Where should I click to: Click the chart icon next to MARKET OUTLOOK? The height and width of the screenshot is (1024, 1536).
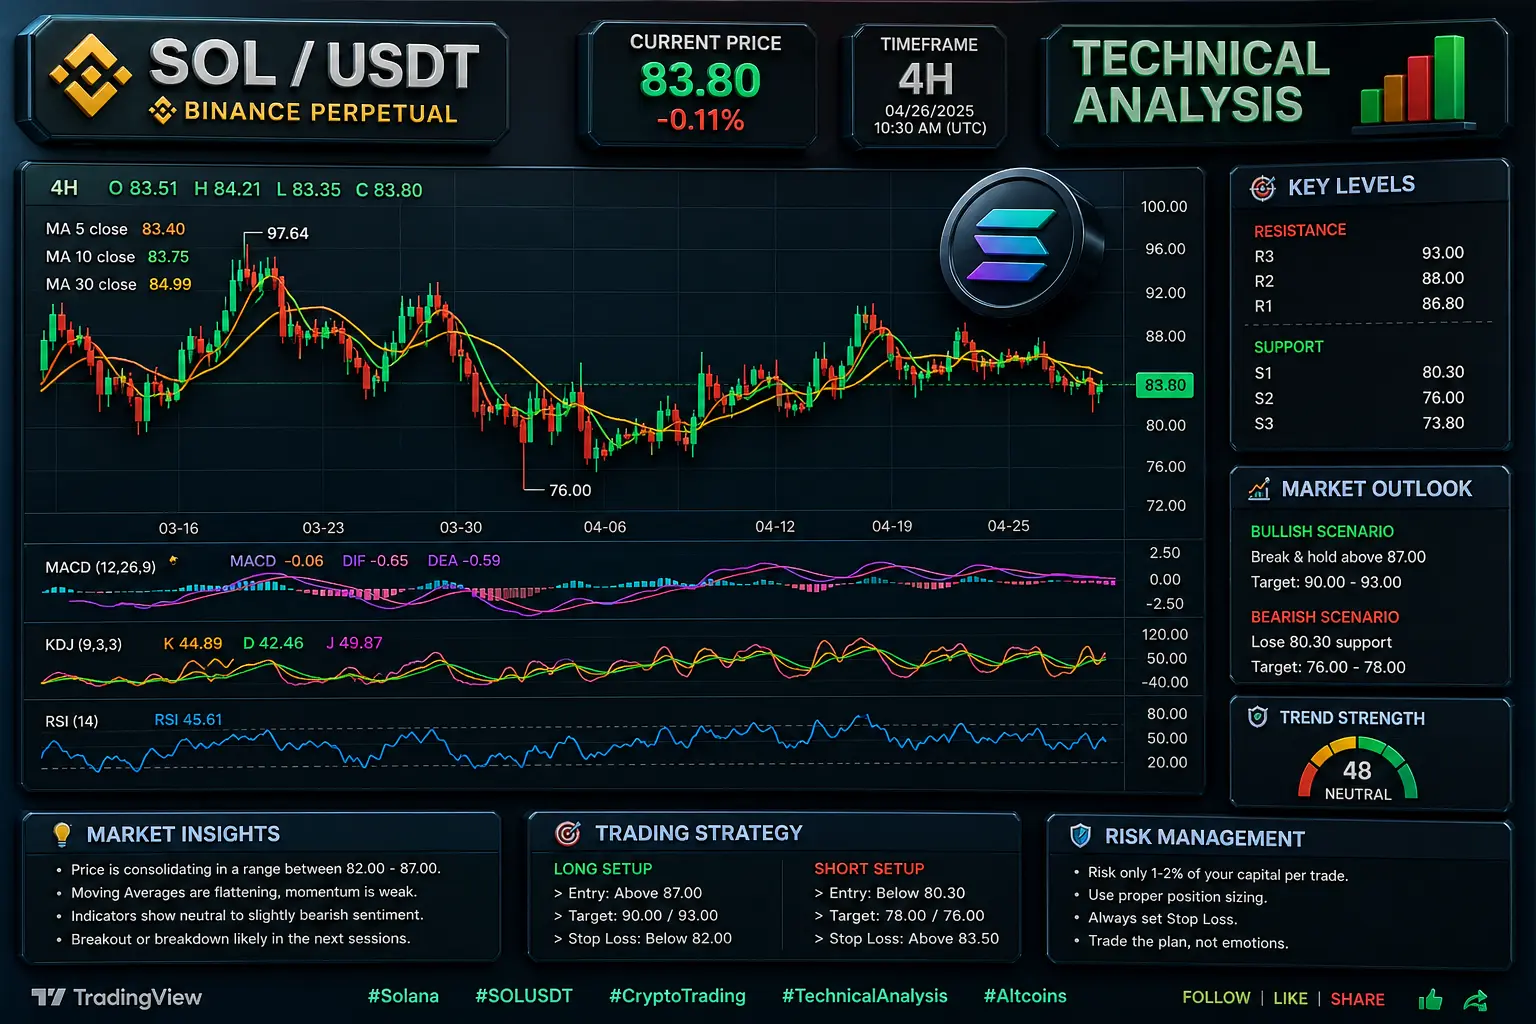pyautogui.click(x=1259, y=489)
